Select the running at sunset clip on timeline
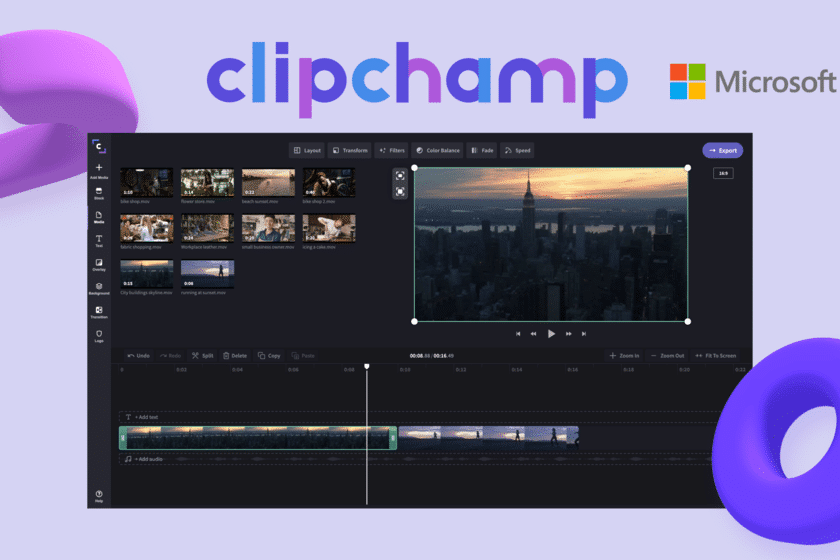This screenshot has height=560, width=840. [x=489, y=438]
